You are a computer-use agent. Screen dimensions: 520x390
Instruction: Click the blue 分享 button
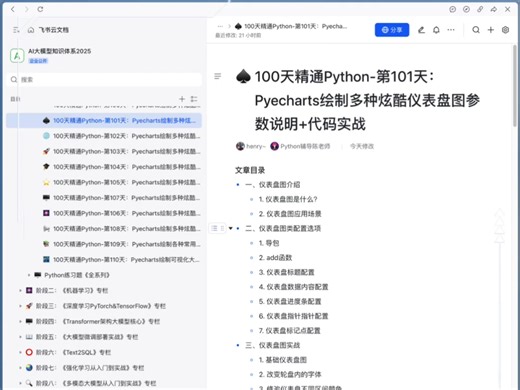(x=392, y=30)
